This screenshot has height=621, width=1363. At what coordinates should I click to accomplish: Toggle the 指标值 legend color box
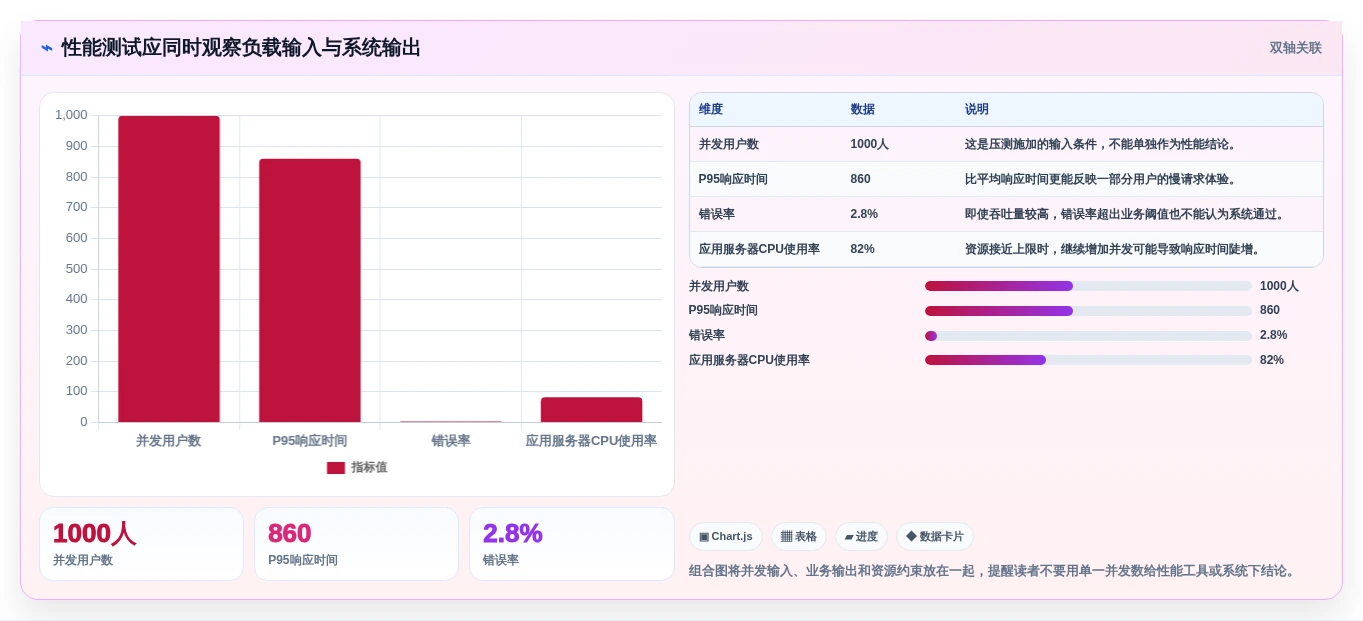336,468
